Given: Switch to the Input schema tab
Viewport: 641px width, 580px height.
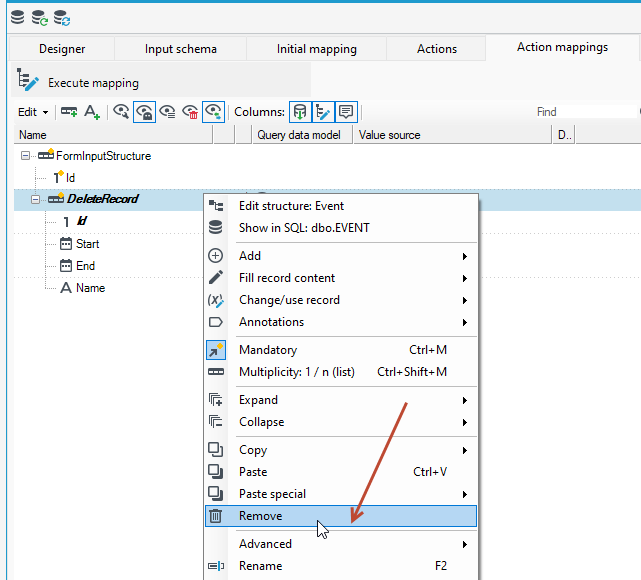Looking at the screenshot, I should click(x=181, y=49).
